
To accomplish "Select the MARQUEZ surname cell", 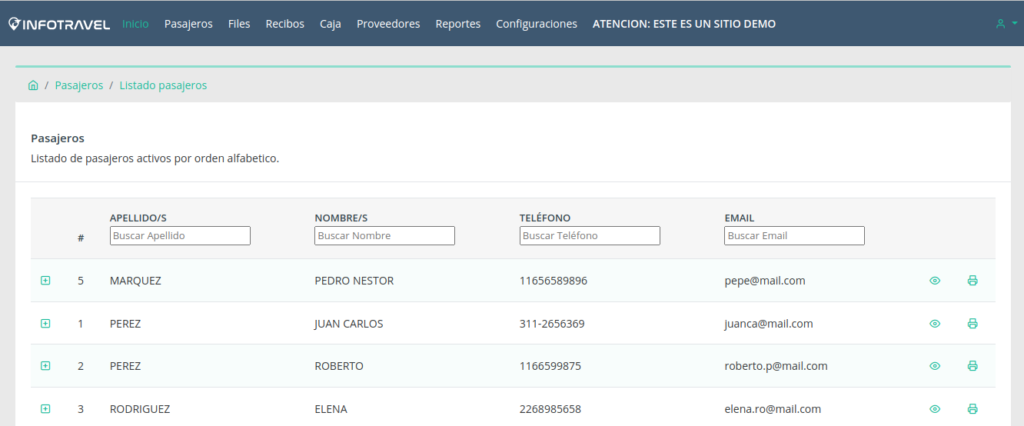I will (135, 281).
